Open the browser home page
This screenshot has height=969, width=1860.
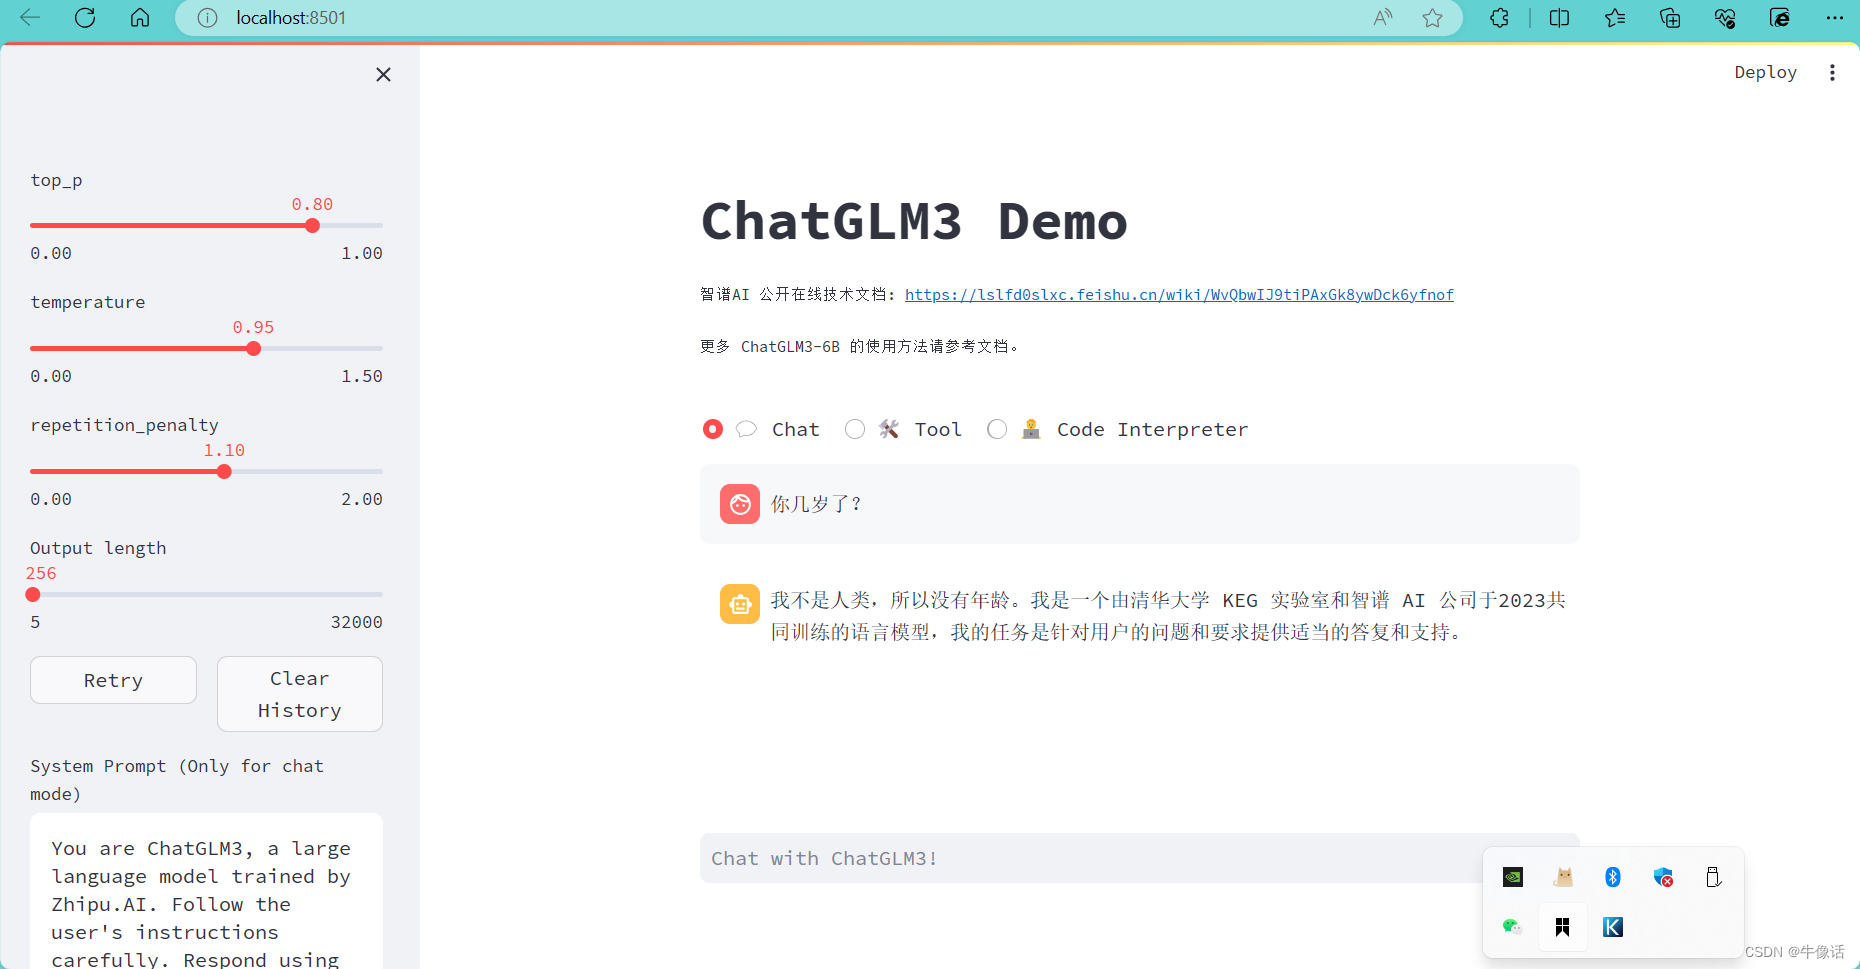[x=140, y=17]
